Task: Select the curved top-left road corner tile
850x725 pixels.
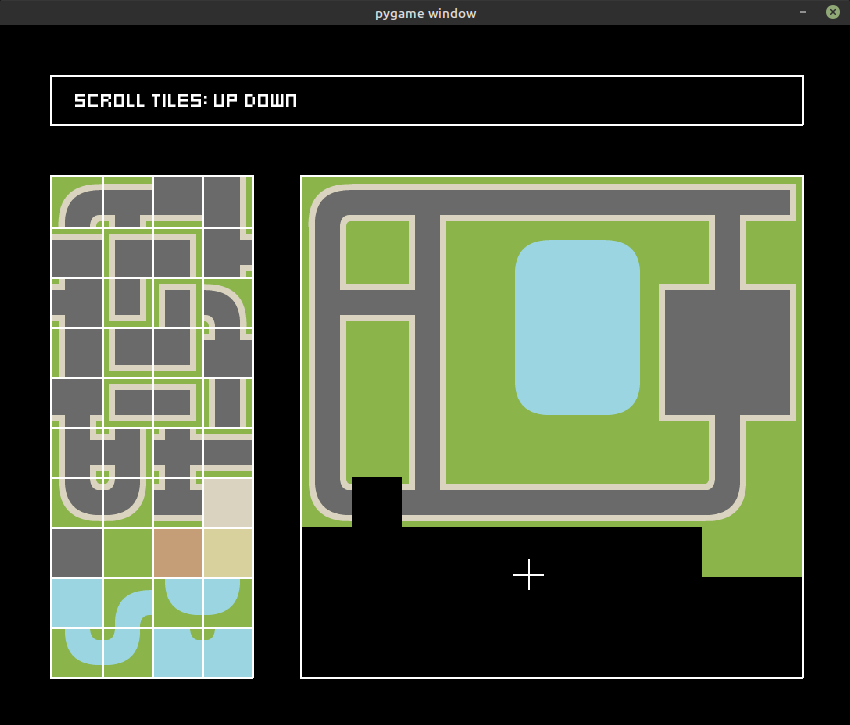Action: click(x=77, y=202)
